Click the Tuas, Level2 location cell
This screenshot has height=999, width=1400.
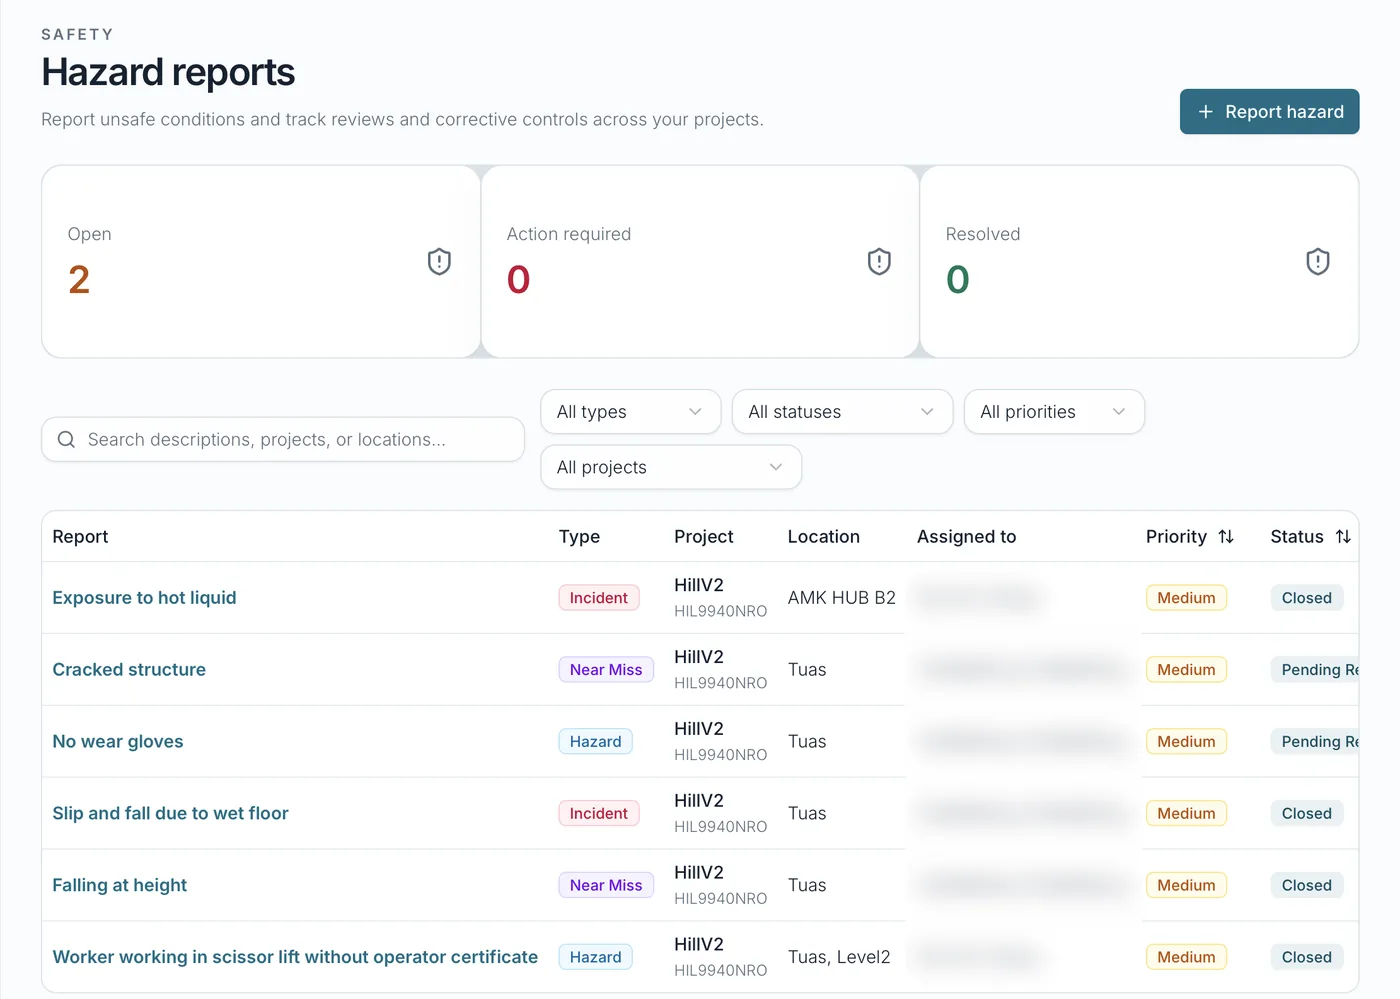coord(839,958)
